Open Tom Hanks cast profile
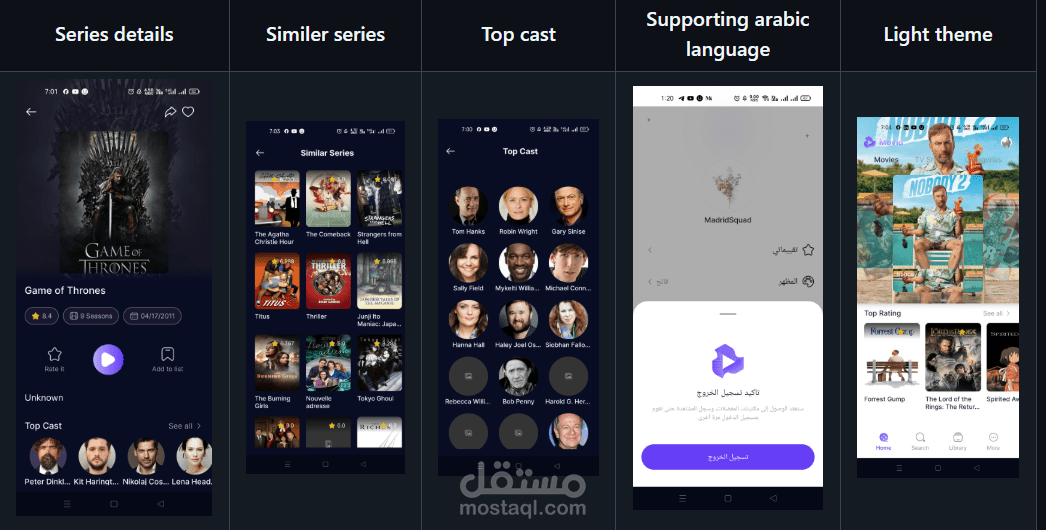1046x530 pixels. pos(468,206)
